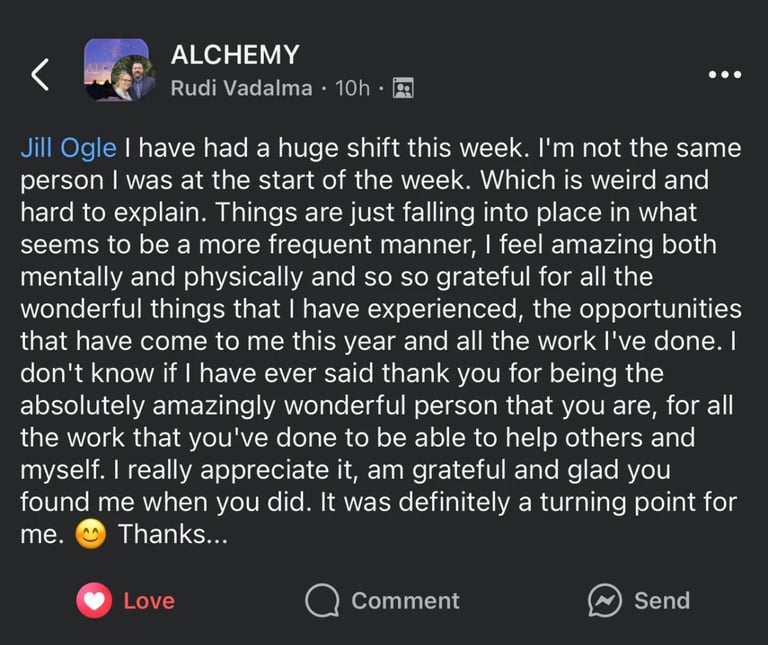Open Rudi Vadalma's profile name

click(241, 89)
